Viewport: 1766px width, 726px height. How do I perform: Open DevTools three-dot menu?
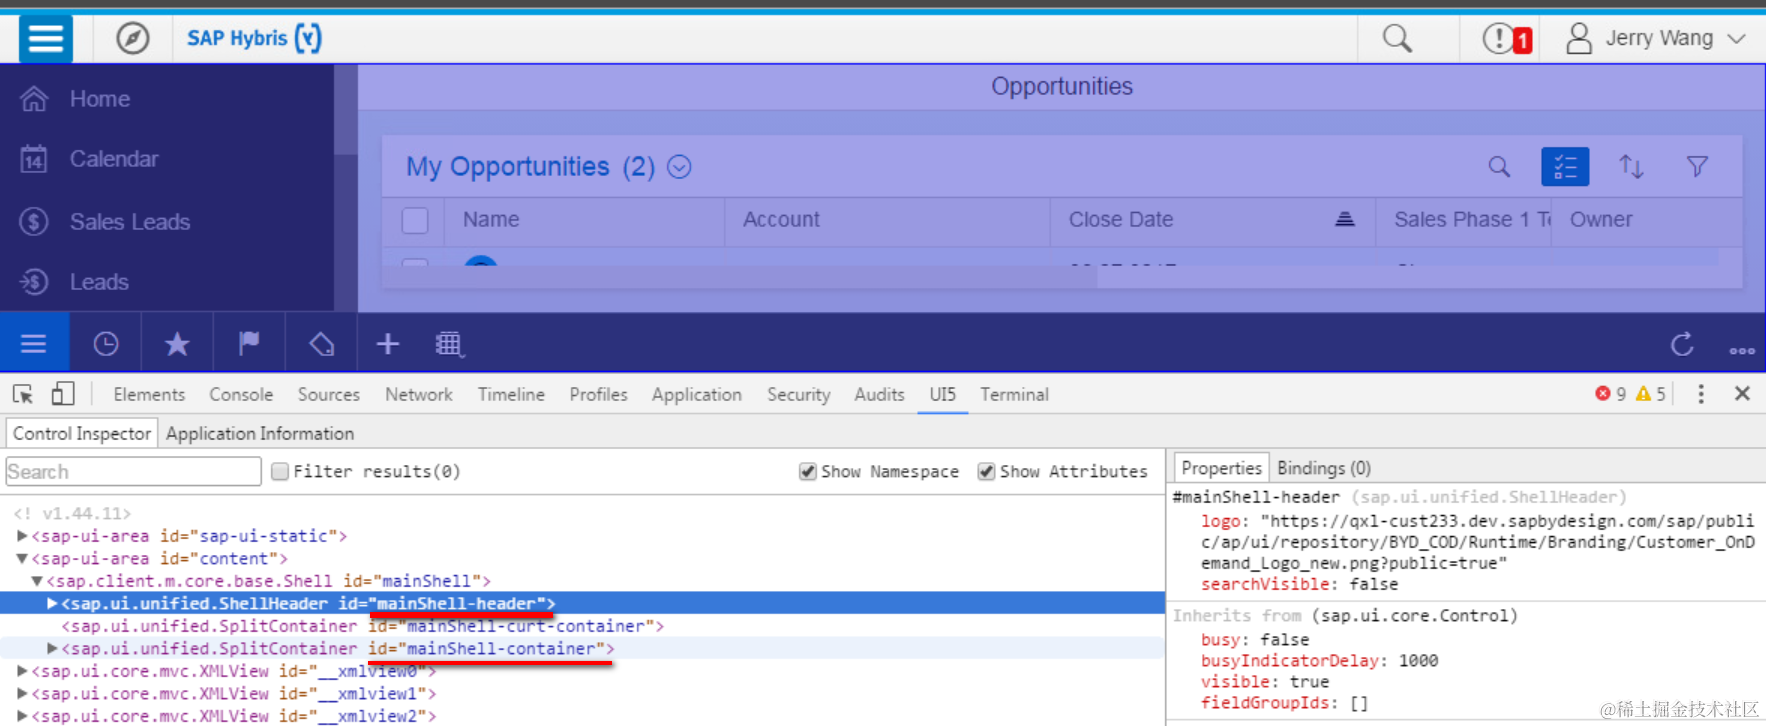pos(1701,394)
